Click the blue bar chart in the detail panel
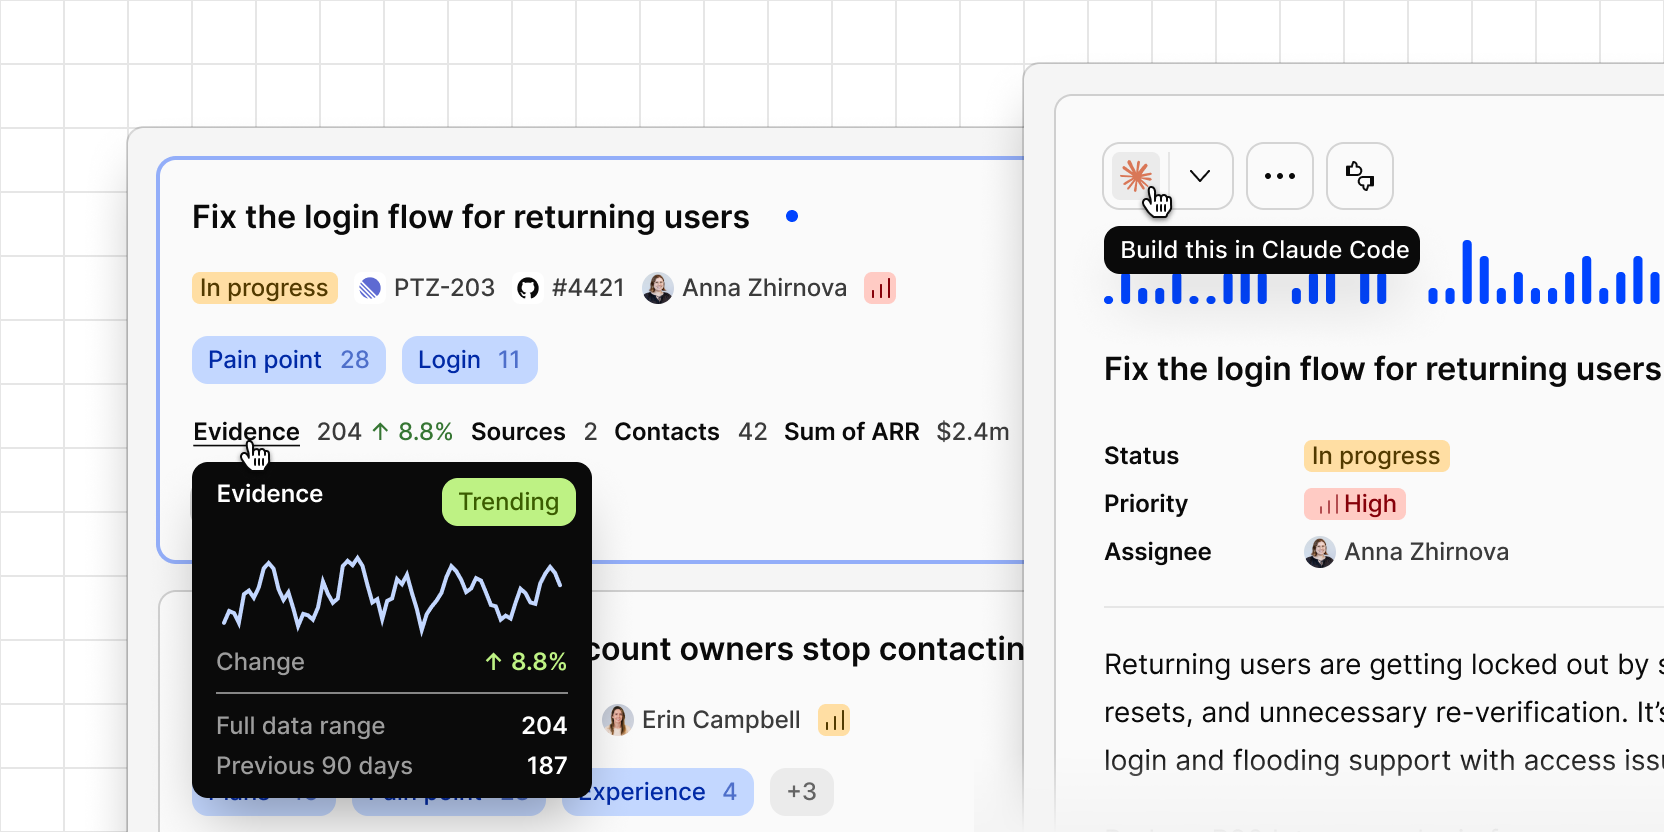 (x=1384, y=272)
